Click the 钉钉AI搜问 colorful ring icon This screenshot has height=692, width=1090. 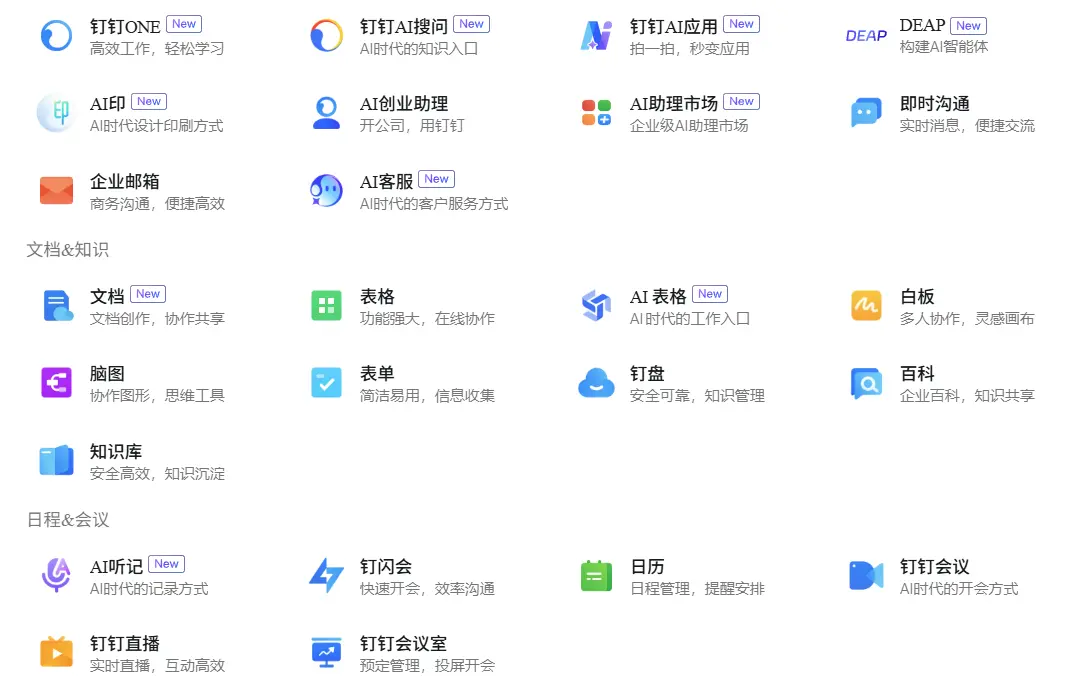326,35
